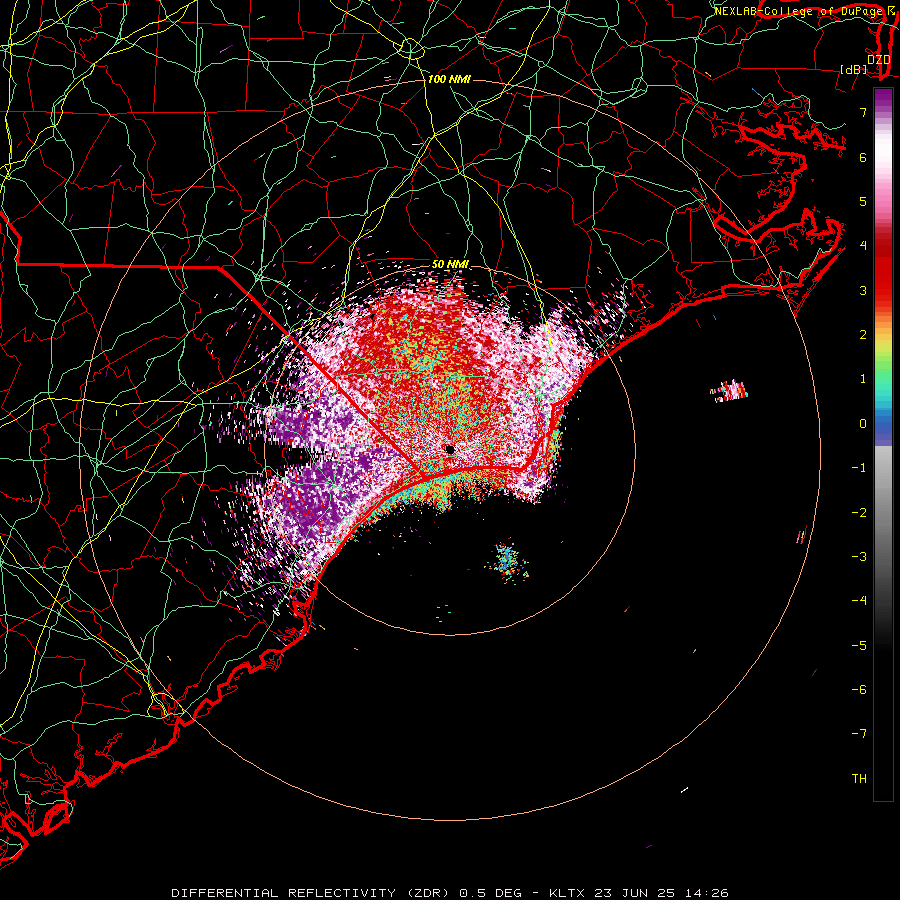
Task: Click the 0 dB blue section of the color bar
Action: [x=883, y=423]
